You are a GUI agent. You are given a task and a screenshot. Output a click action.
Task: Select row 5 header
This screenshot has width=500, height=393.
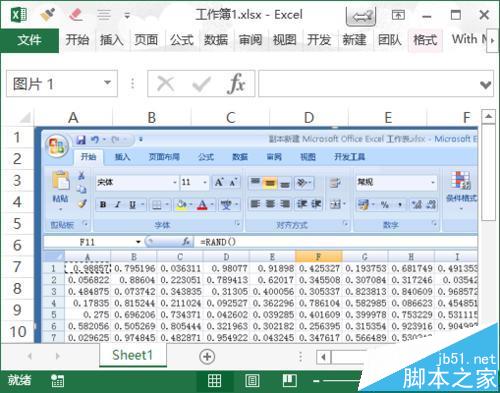click(x=17, y=223)
